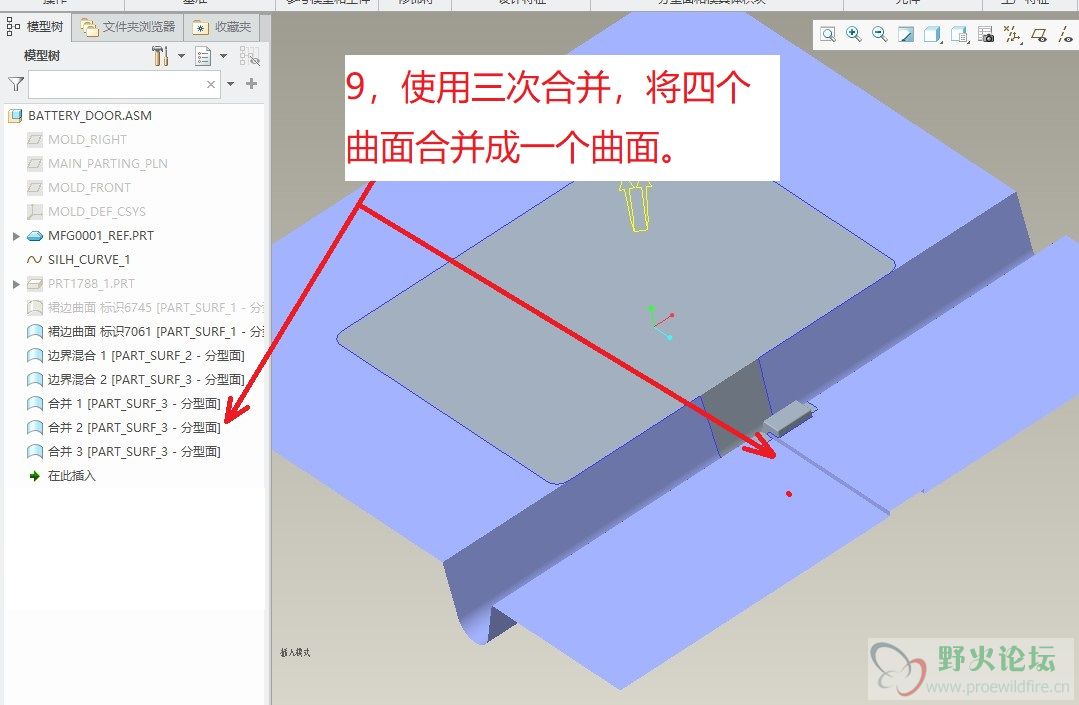
Task: Select 合并 3 feature in tree
Action: click(134, 452)
